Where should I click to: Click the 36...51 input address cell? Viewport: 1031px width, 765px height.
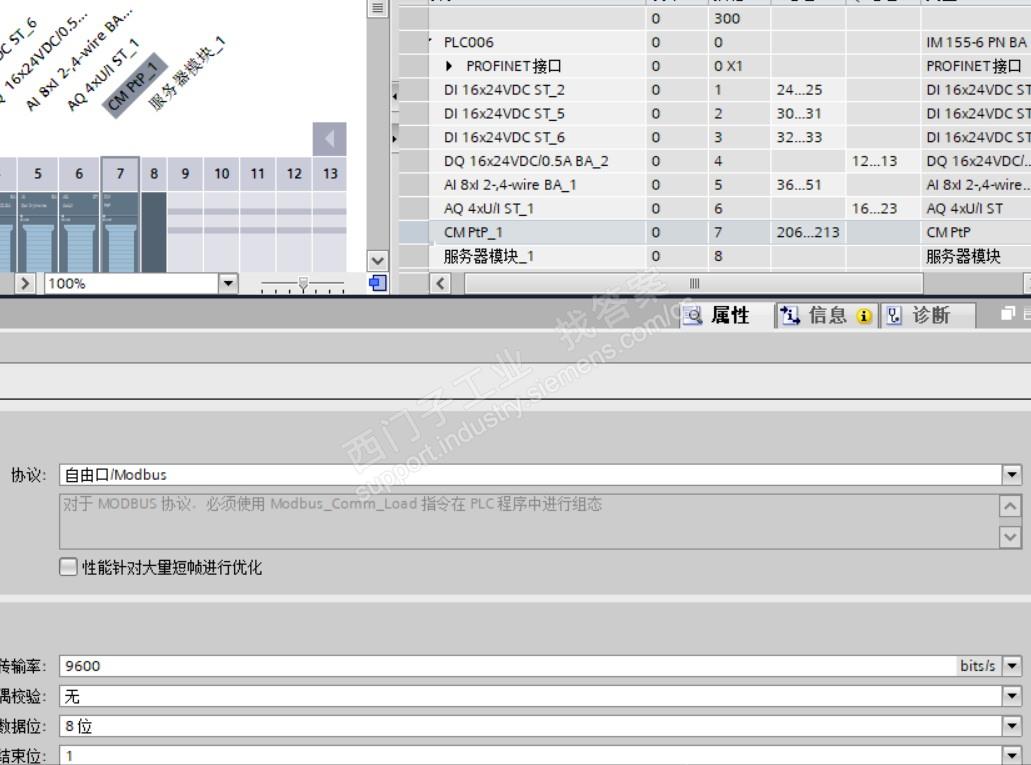click(808, 184)
